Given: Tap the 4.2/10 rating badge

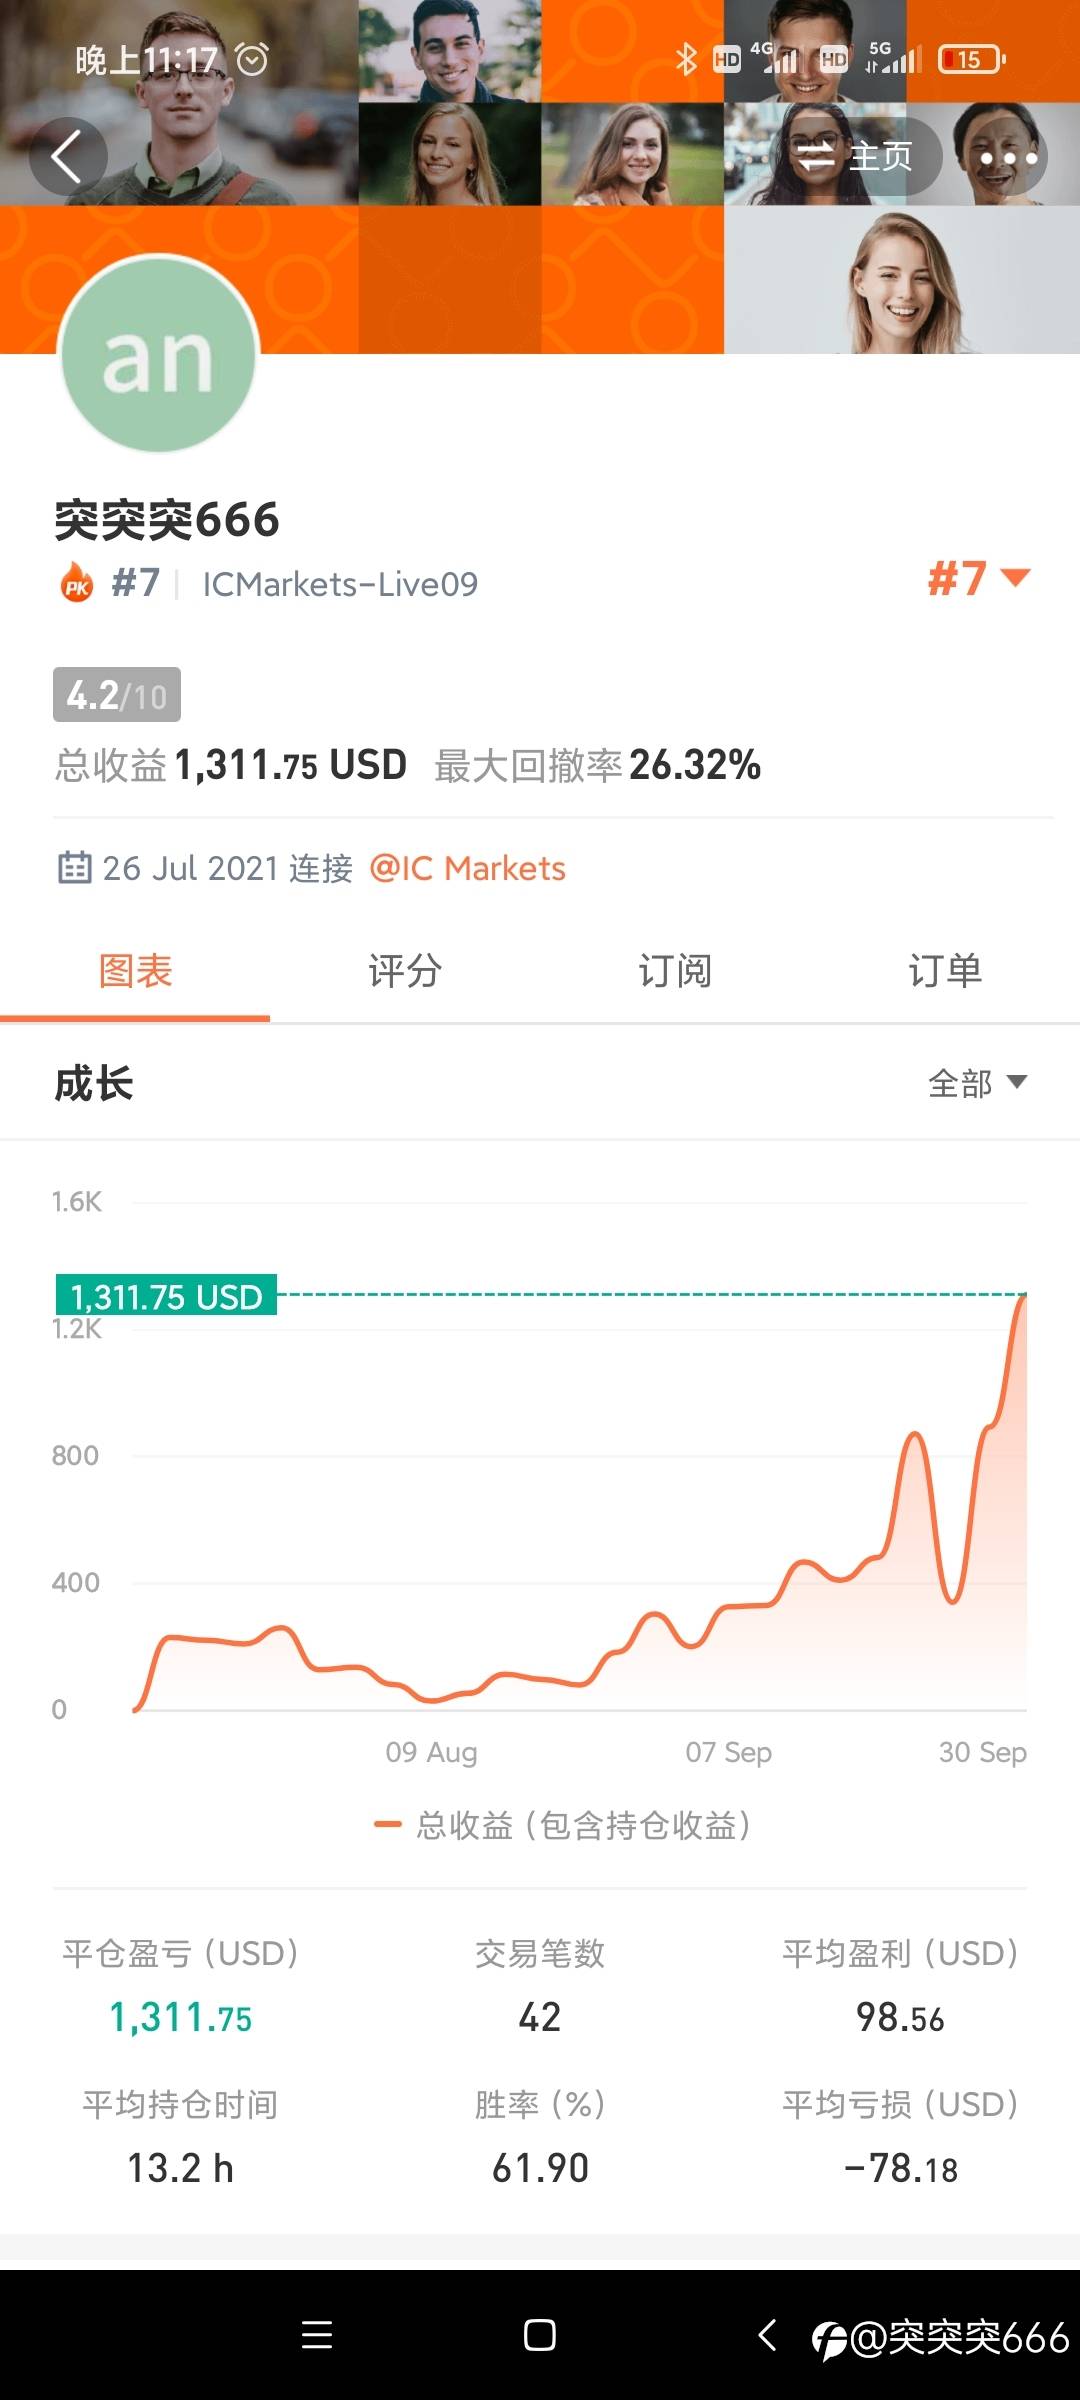Looking at the screenshot, I should 117,695.
